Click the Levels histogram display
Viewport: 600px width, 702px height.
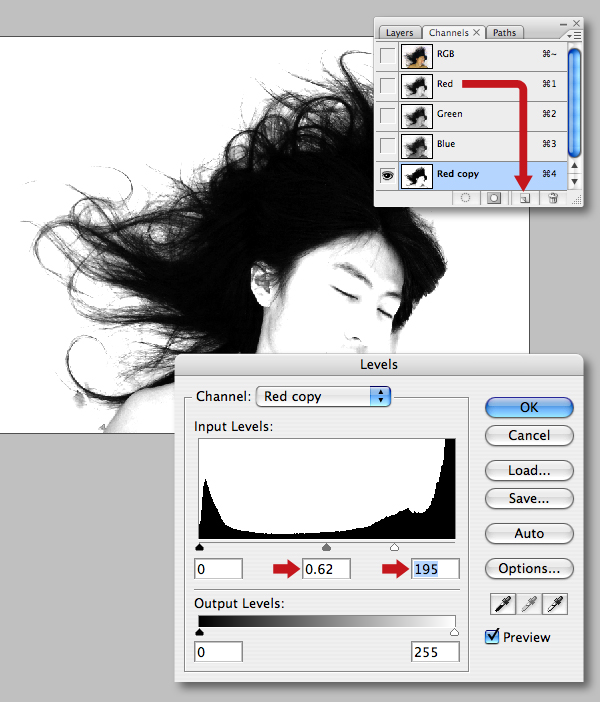[327, 488]
